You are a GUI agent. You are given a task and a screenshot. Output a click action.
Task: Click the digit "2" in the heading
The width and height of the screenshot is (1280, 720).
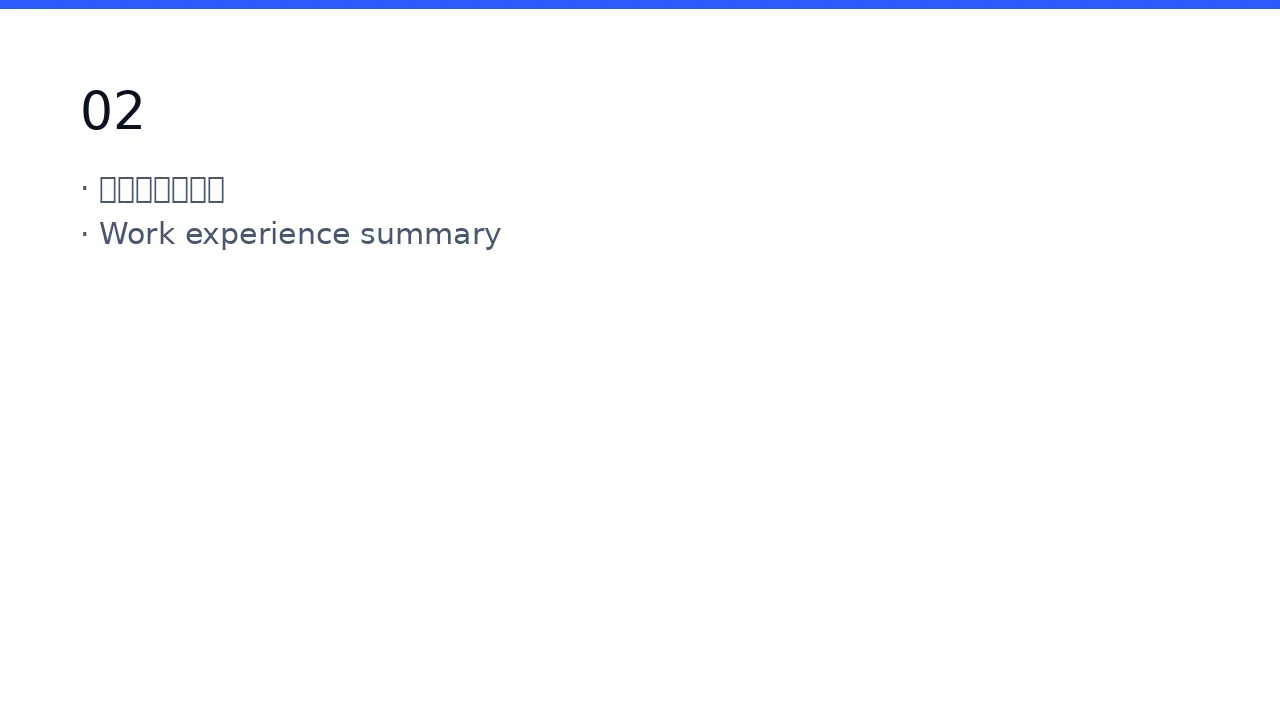pyautogui.click(x=129, y=112)
